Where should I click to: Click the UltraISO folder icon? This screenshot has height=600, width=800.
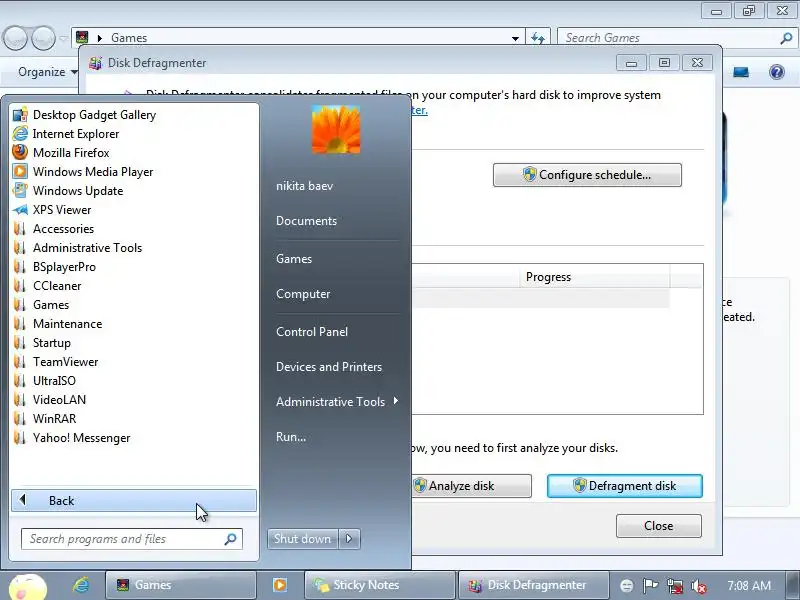[20, 381]
